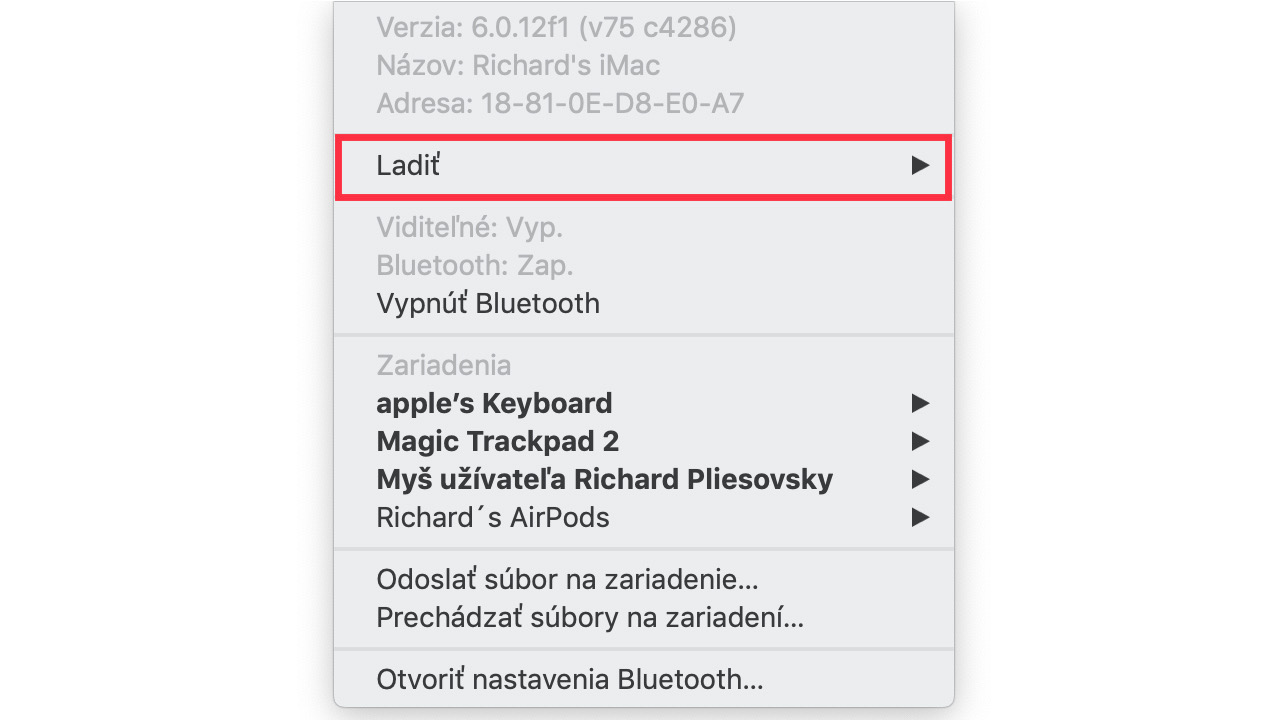
Task: Expand the arrow next to Ladiť
Action: (x=920, y=166)
